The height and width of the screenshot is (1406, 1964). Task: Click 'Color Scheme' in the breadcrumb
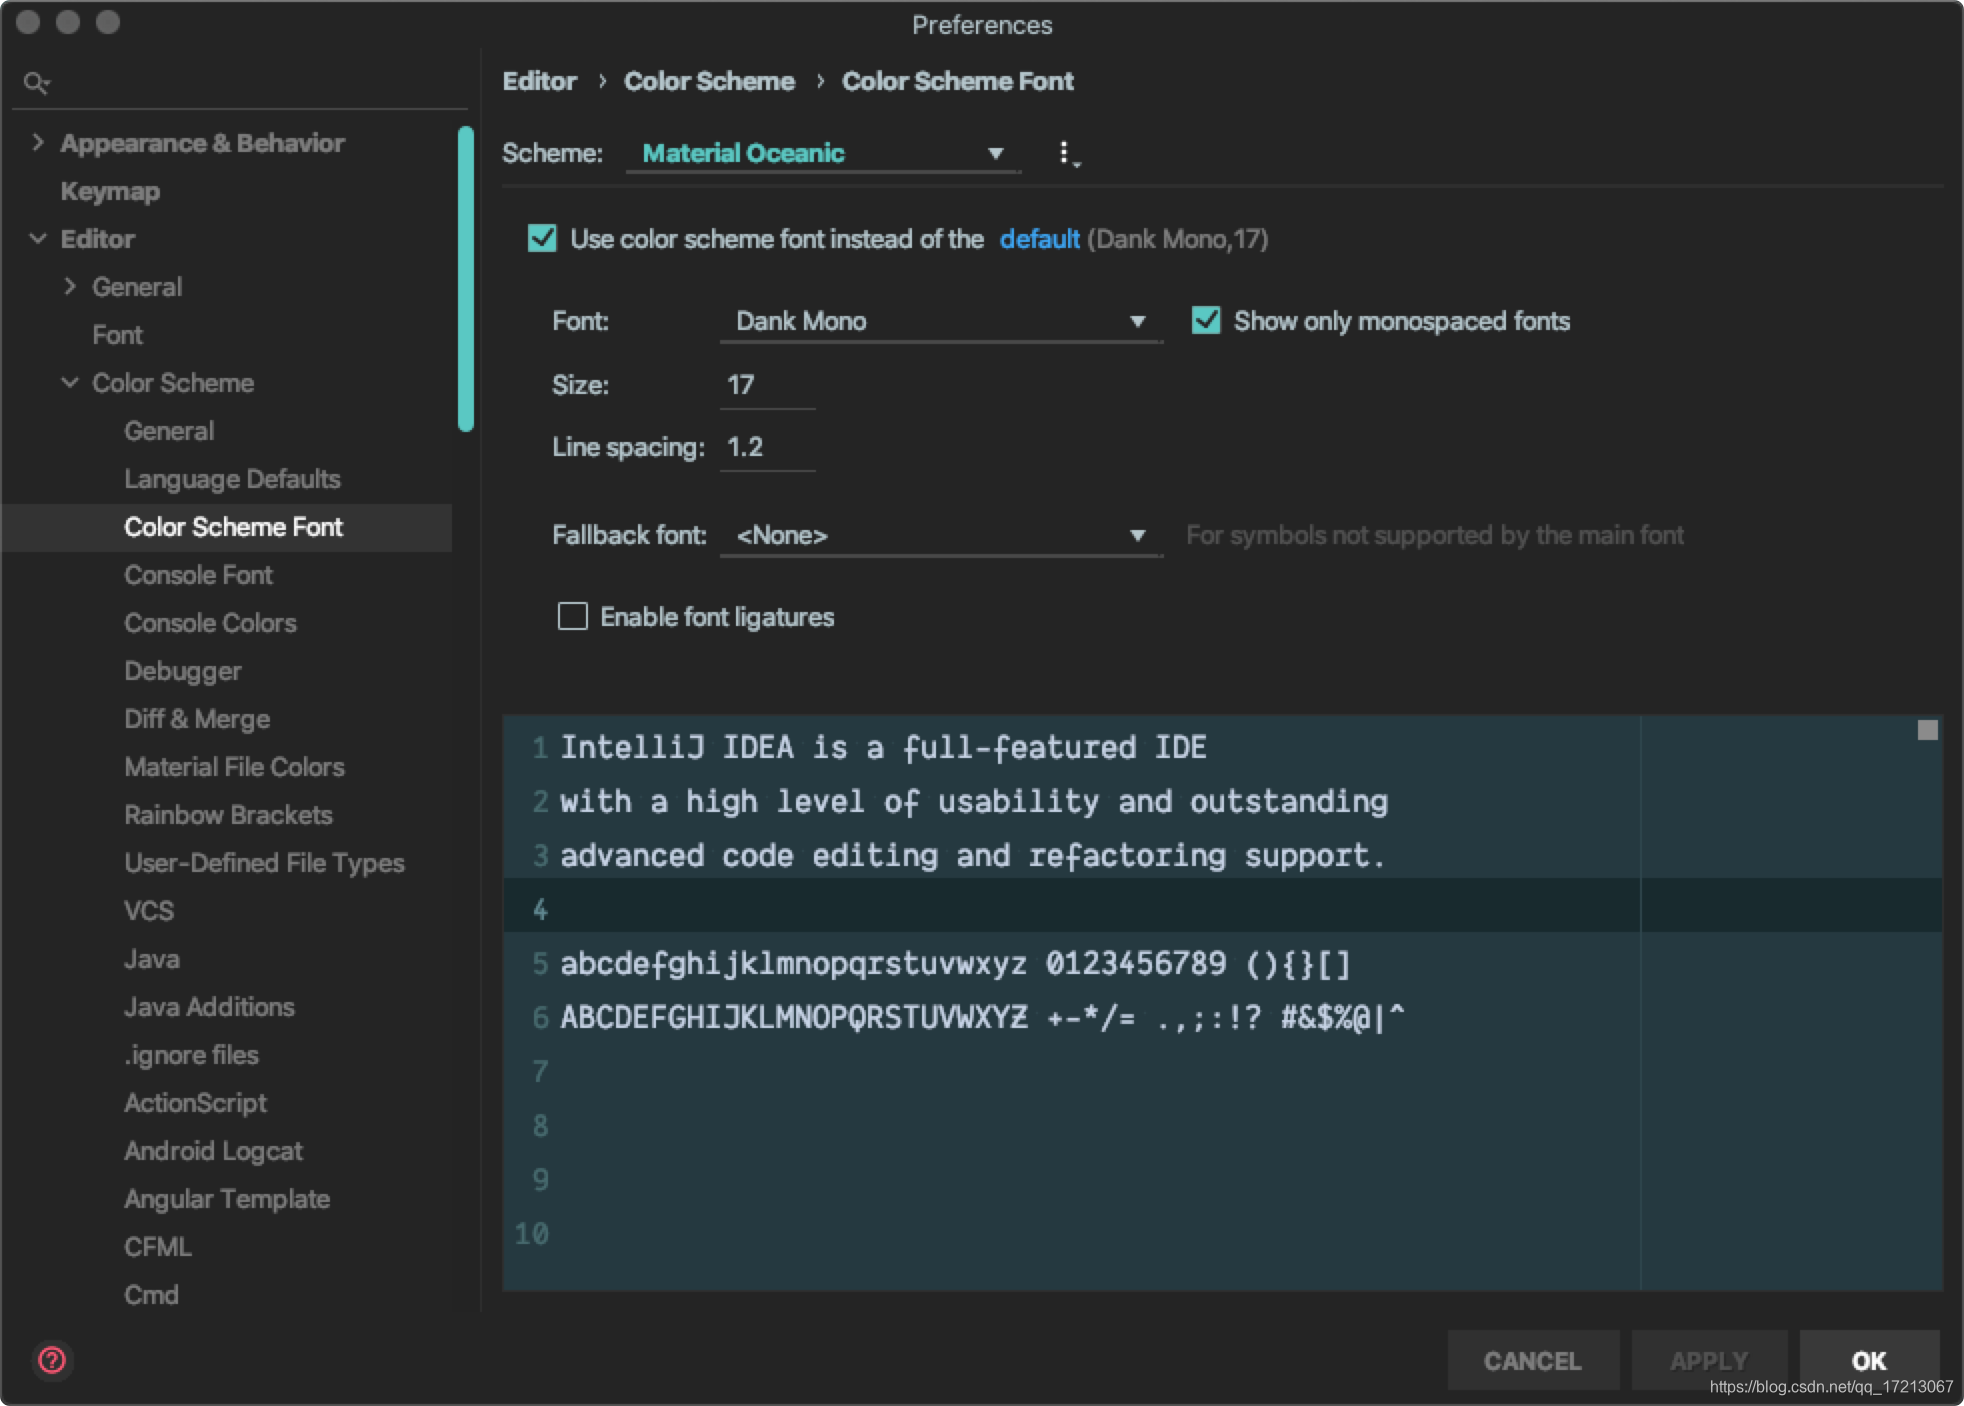click(x=709, y=81)
